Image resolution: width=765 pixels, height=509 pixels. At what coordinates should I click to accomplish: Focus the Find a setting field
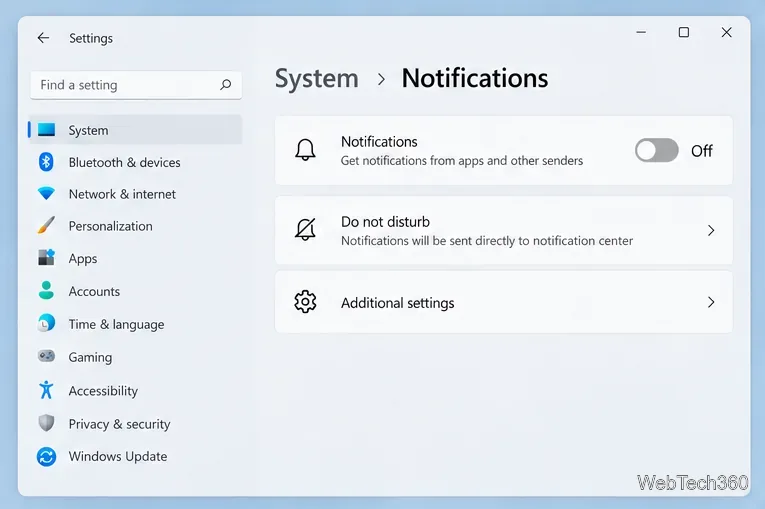[136, 85]
